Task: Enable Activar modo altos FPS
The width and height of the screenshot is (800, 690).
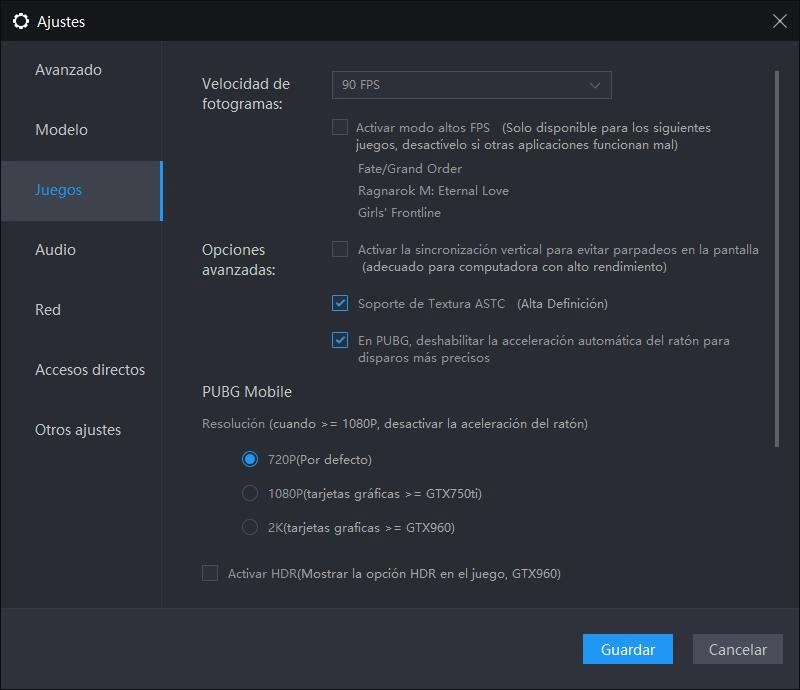Action: 340,127
